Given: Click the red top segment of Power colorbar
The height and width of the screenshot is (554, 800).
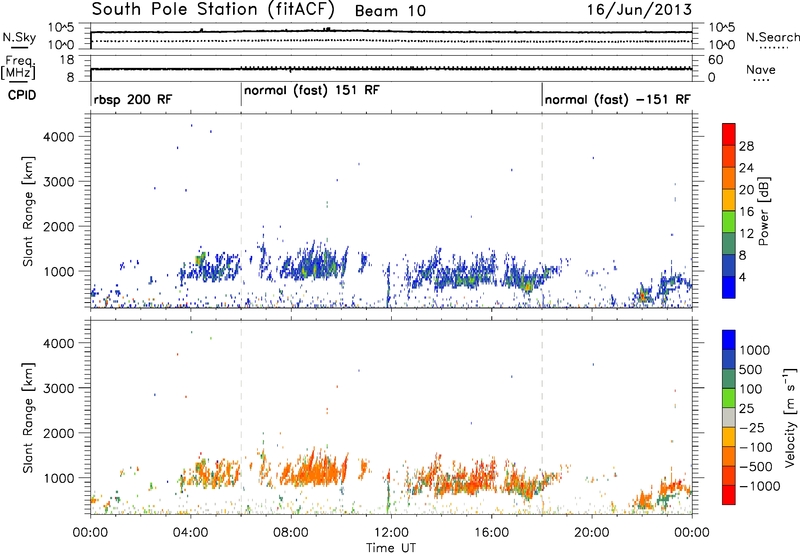Looking at the screenshot, I should (x=729, y=135).
